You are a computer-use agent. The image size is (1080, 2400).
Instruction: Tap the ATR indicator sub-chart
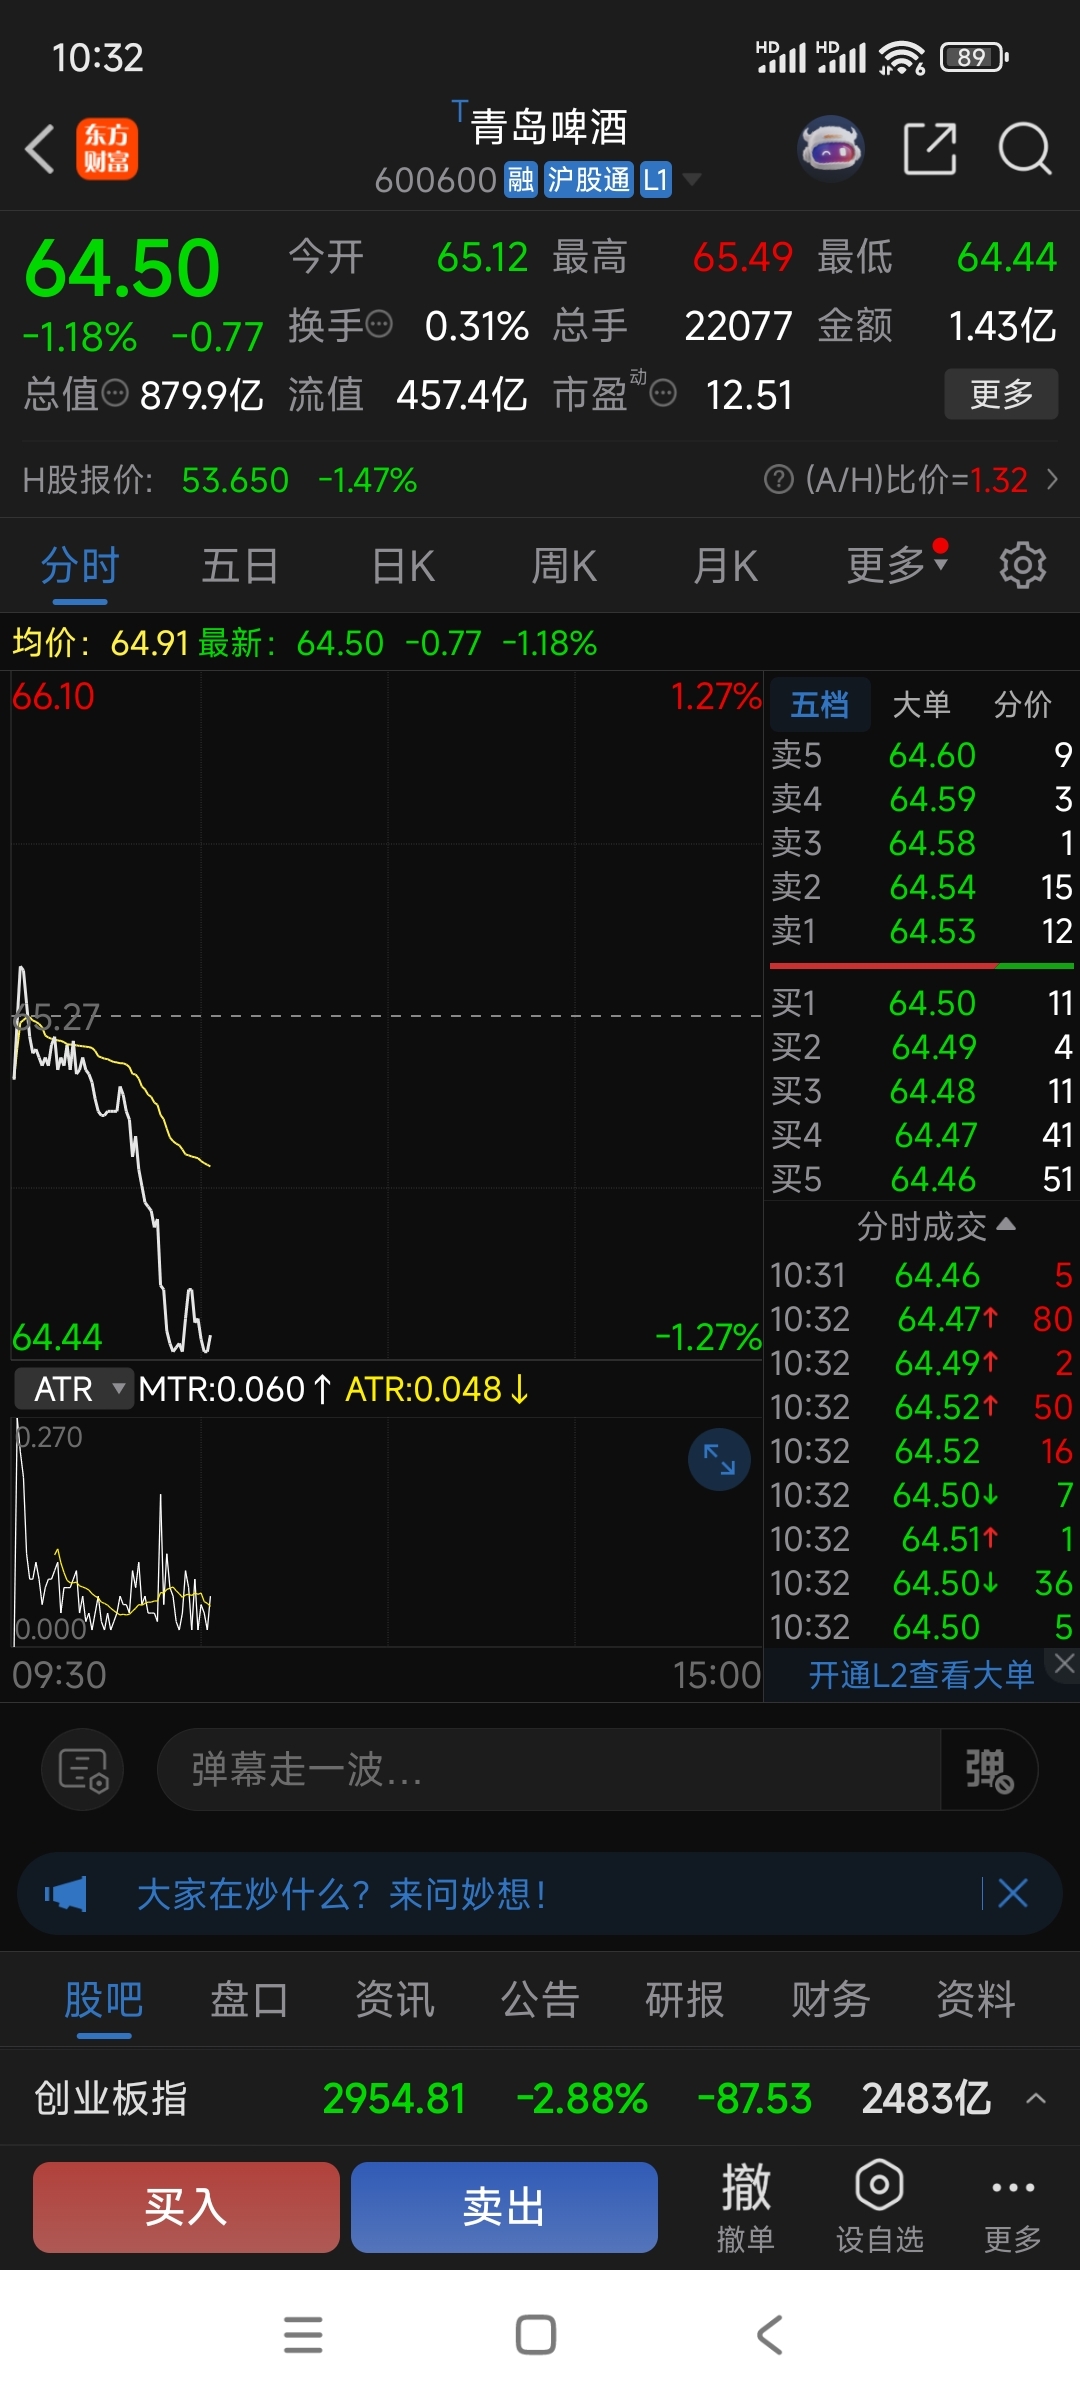pyautogui.click(x=386, y=1531)
